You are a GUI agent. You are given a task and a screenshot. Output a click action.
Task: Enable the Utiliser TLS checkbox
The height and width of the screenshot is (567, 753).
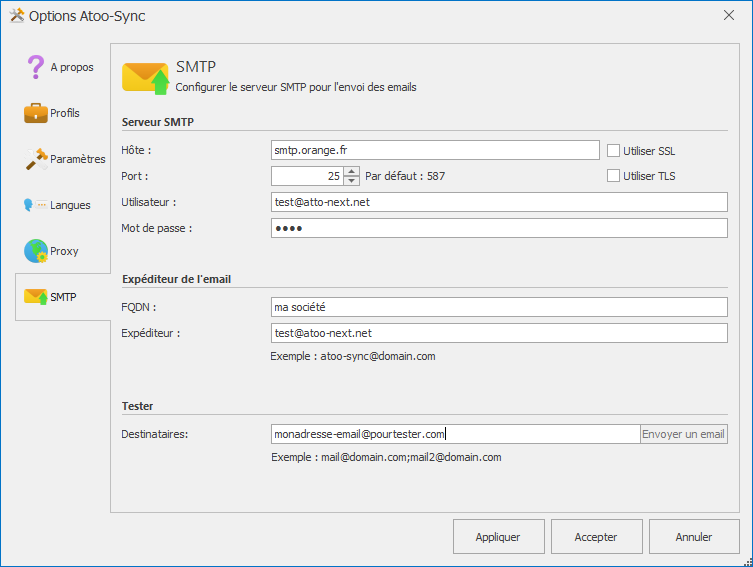[614, 176]
